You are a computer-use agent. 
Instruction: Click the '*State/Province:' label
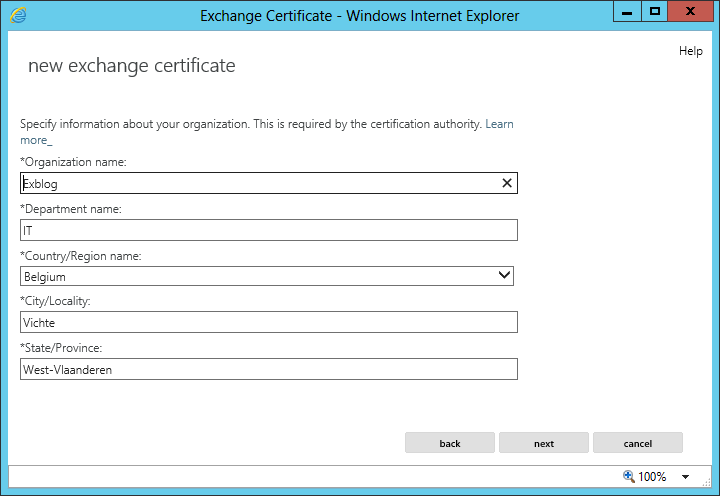61,348
